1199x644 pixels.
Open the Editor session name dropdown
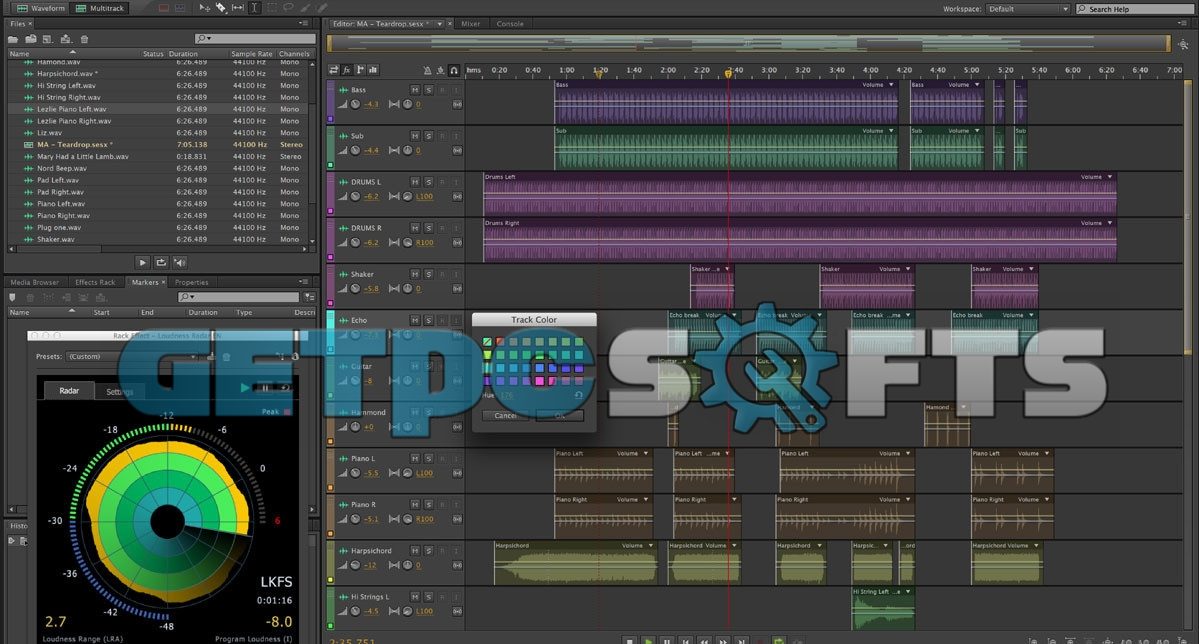point(439,24)
